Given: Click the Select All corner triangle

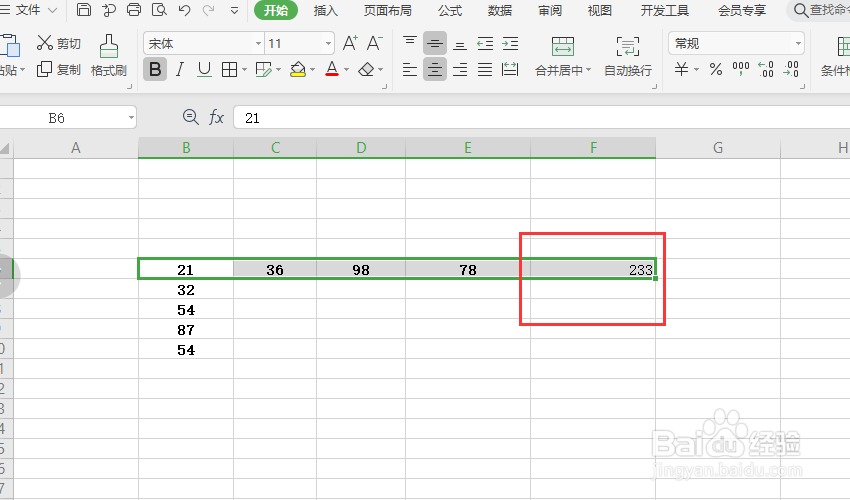Looking at the screenshot, I should [5, 148].
